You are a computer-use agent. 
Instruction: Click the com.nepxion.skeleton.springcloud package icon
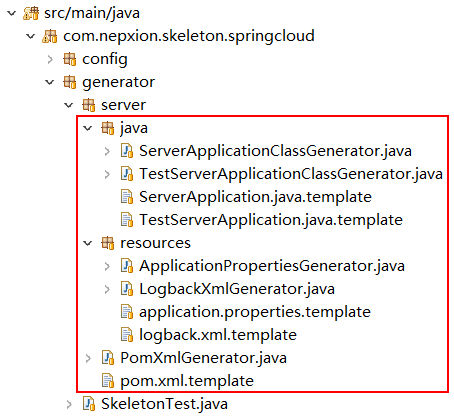50,36
